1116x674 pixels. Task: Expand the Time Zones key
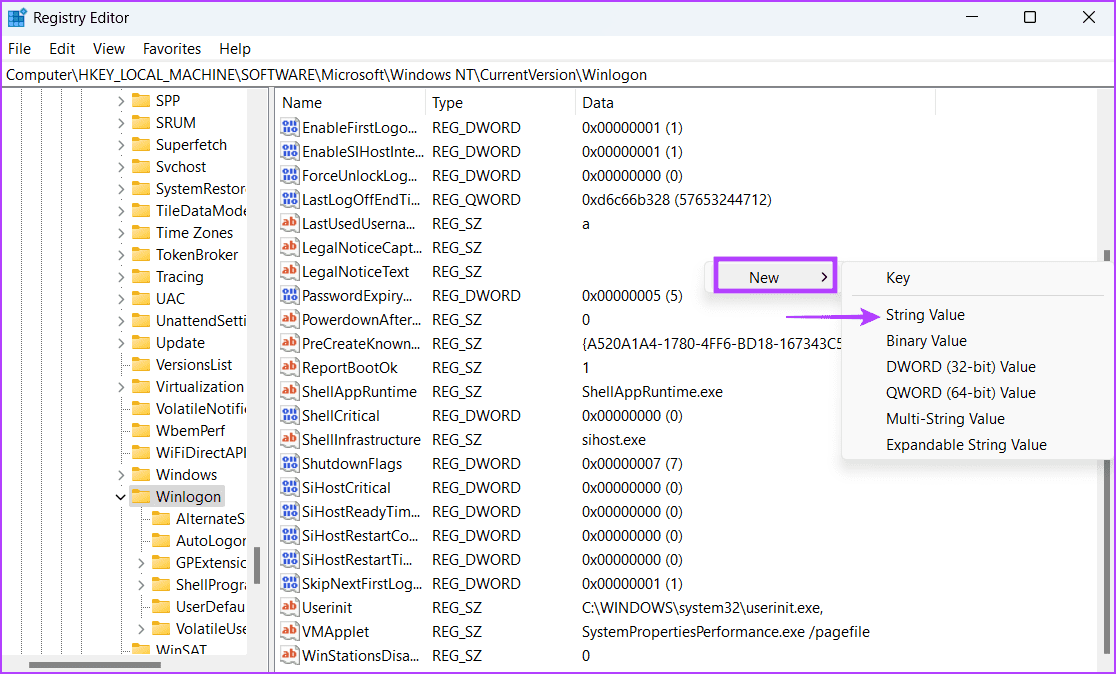pos(121,233)
